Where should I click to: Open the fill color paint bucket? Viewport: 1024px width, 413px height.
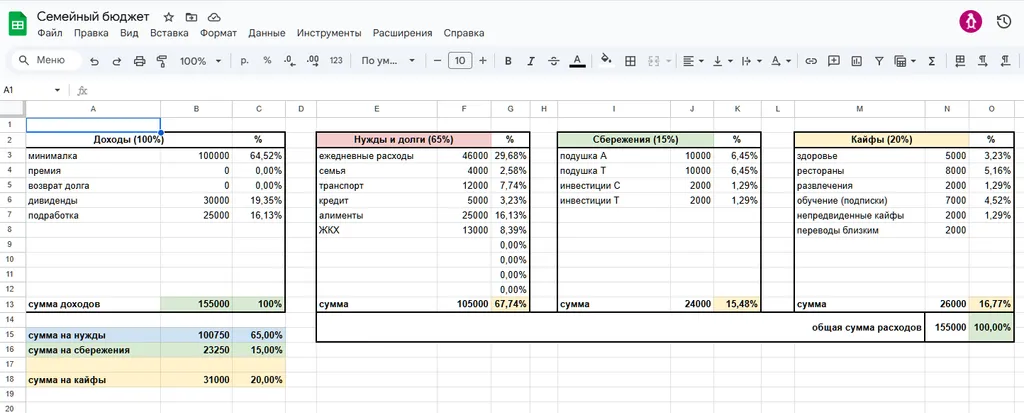coord(605,61)
